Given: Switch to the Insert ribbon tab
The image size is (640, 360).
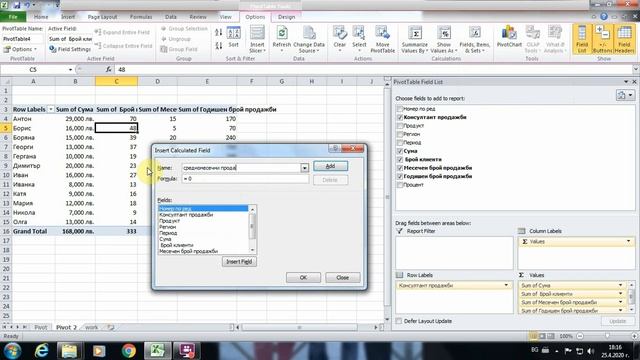Looking at the screenshot, I should click(x=68, y=17).
